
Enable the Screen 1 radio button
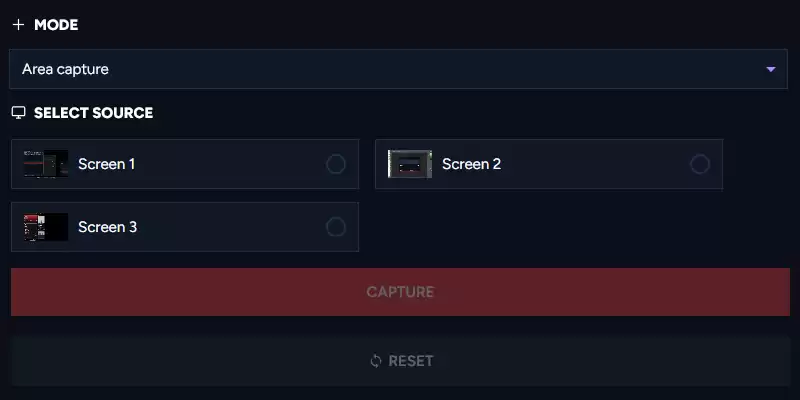pyautogui.click(x=336, y=164)
